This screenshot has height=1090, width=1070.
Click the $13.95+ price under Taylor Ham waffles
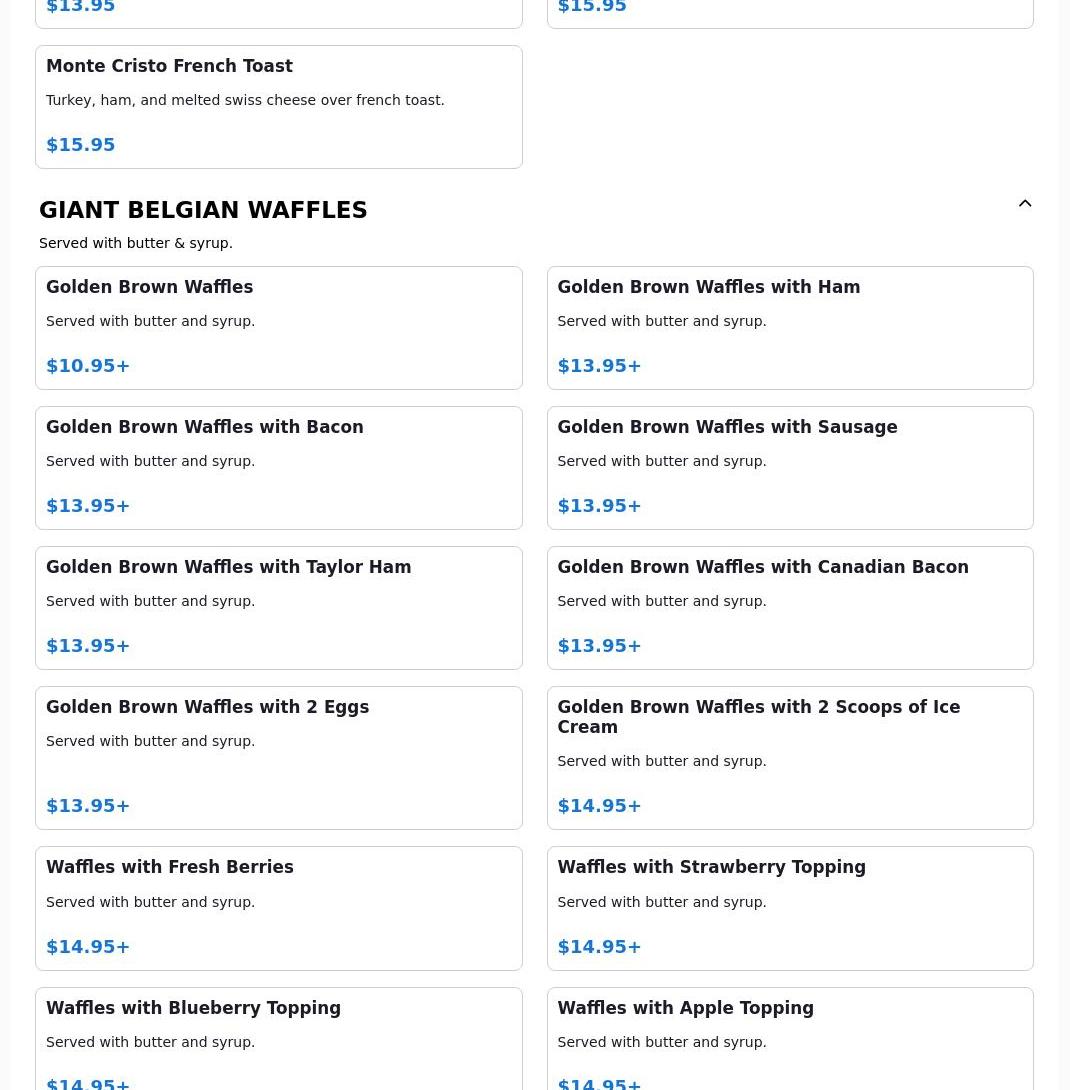pos(88,646)
